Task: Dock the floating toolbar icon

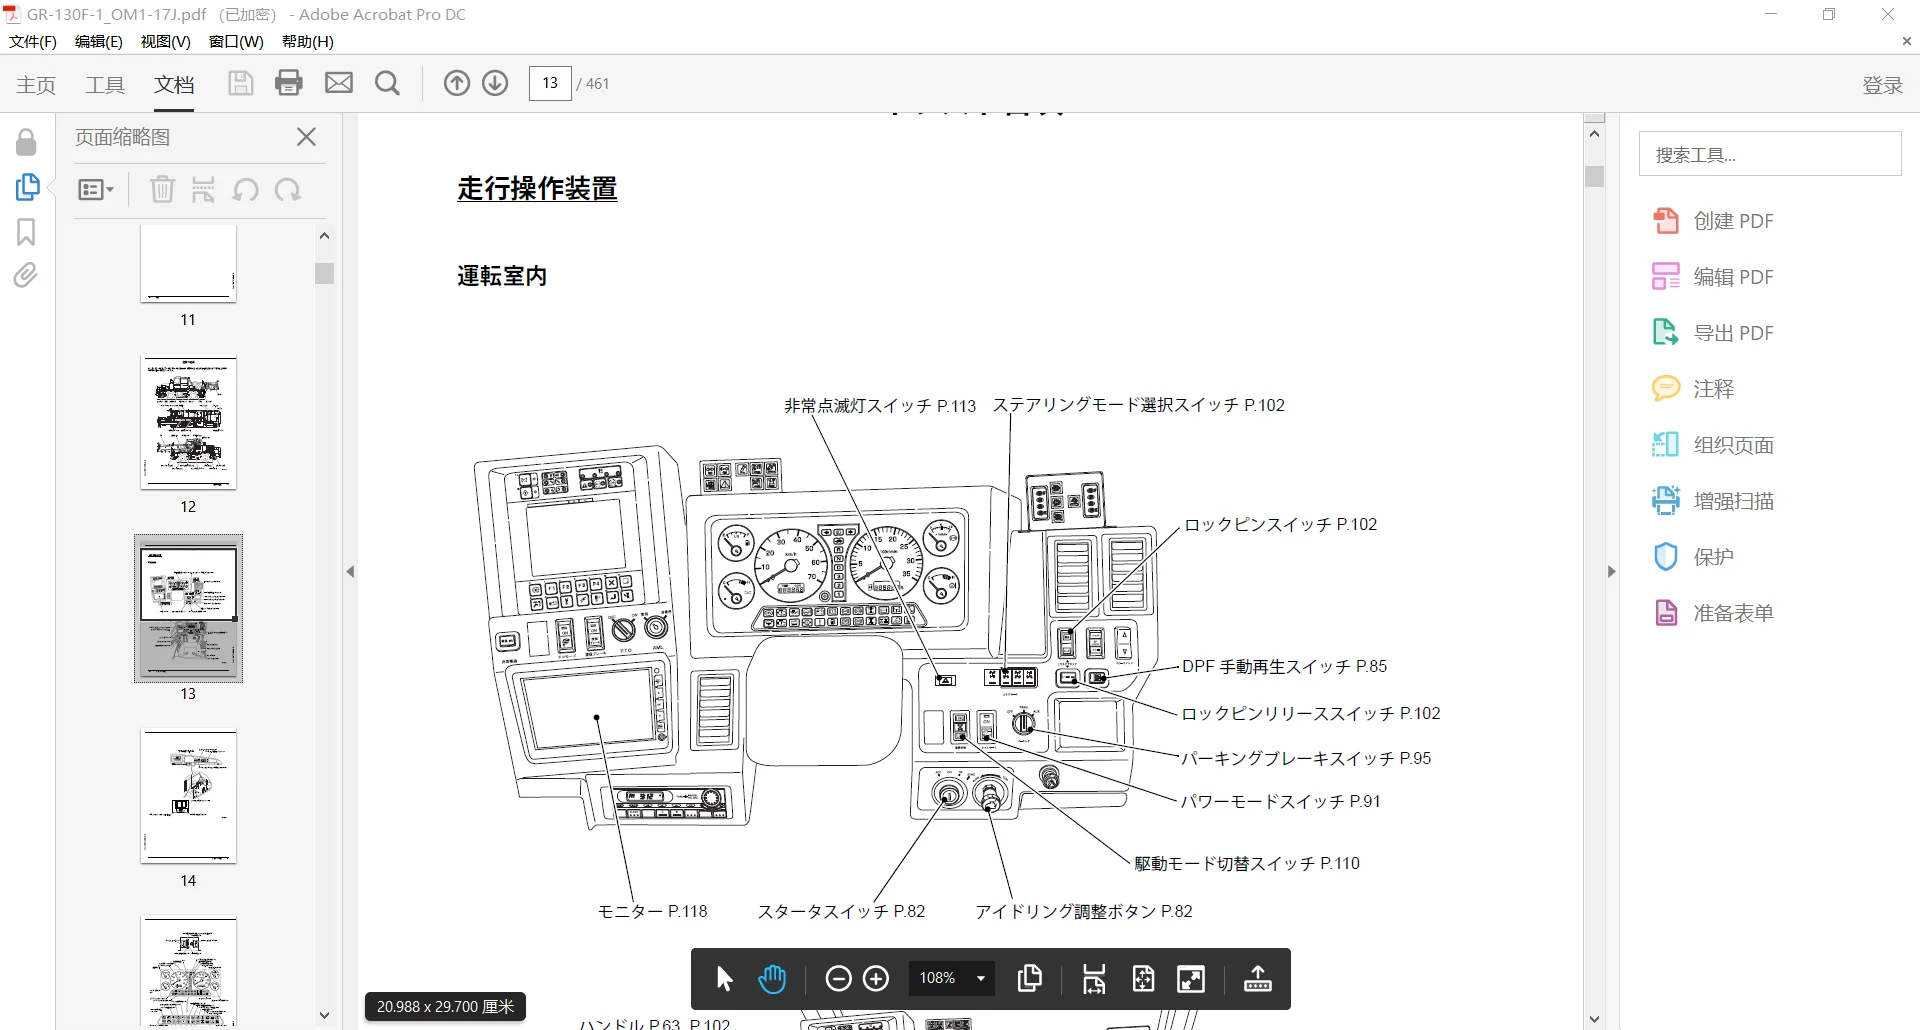Action: click(1258, 978)
